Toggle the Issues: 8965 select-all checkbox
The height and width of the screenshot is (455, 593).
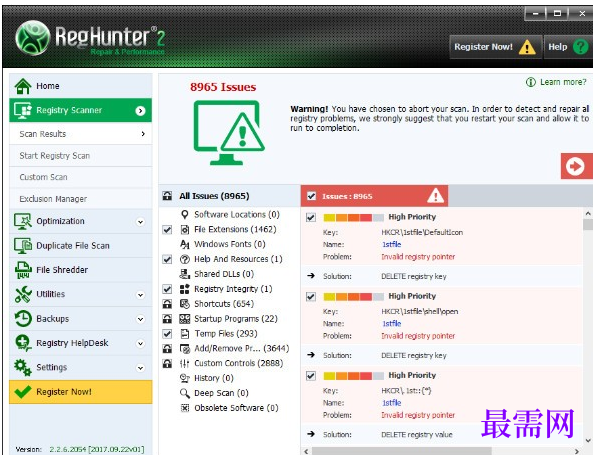[311, 196]
